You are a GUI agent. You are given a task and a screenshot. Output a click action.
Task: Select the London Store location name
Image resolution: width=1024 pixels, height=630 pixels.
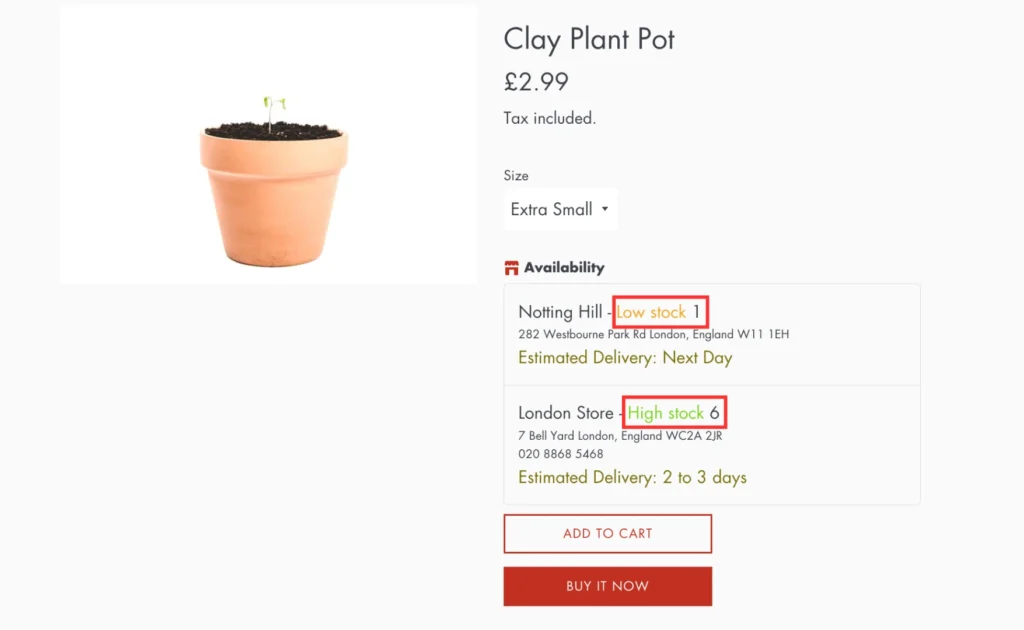click(x=565, y=413)
